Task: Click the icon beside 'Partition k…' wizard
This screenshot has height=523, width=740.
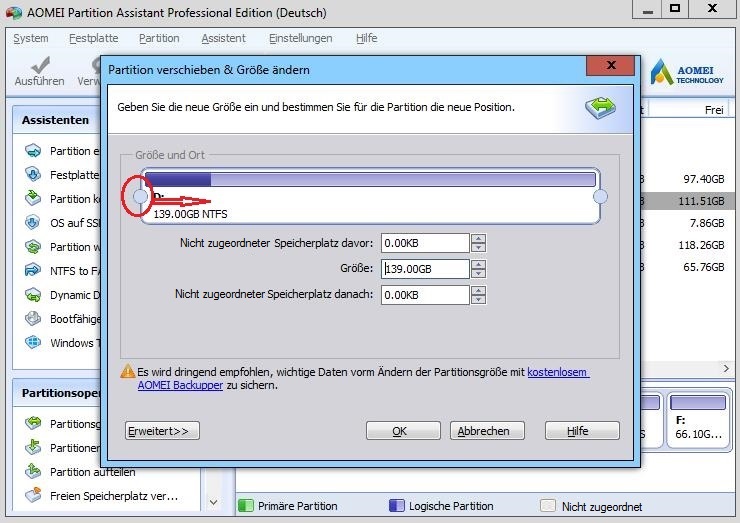Action: tap(33, 198)
